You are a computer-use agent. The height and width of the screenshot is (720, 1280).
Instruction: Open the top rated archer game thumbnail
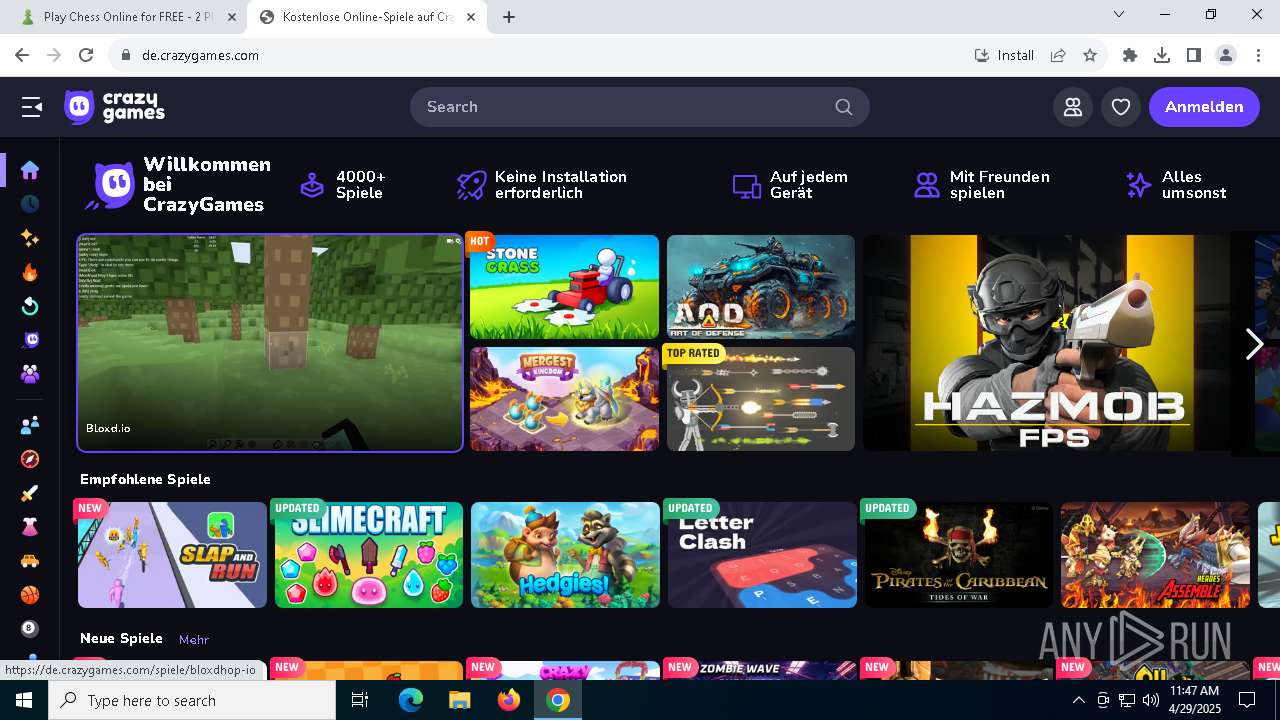tap(761, 399)
